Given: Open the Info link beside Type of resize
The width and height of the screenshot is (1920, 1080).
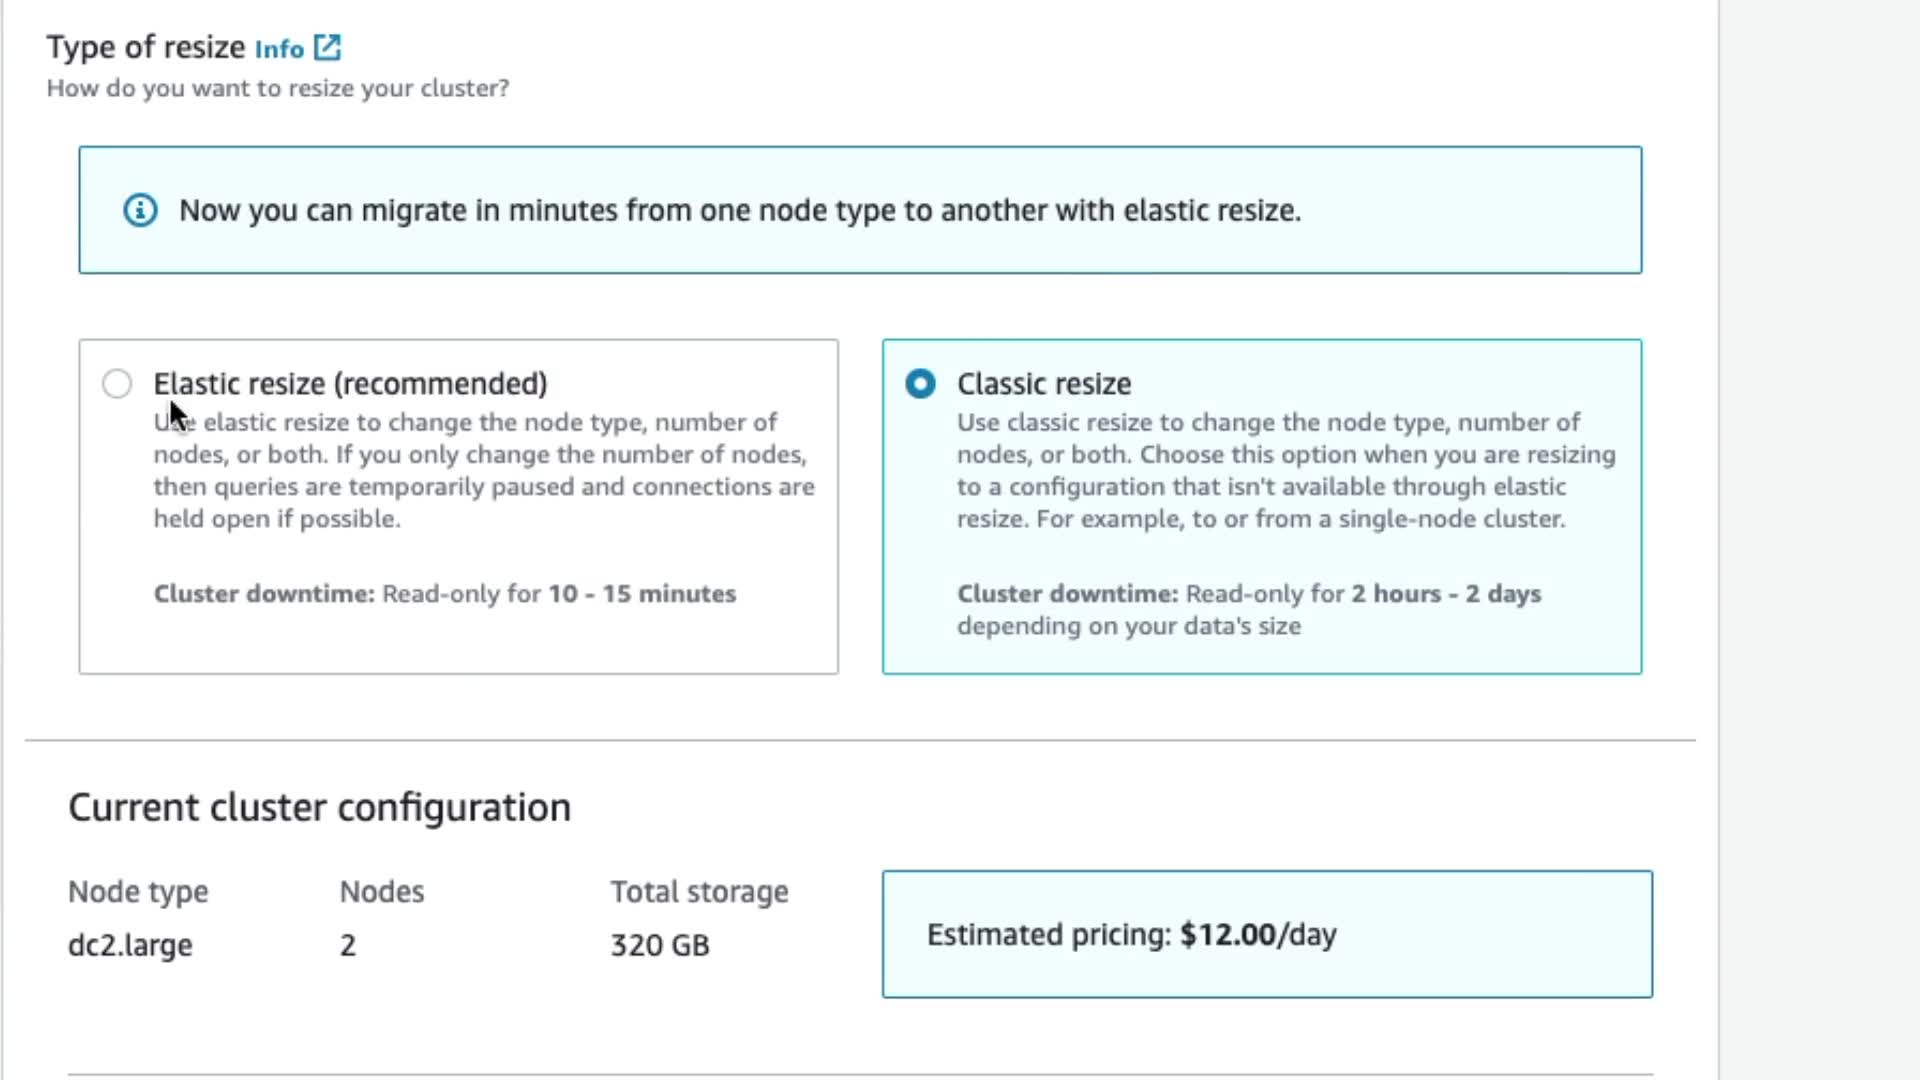Looking at the screenshot, I should (x=279, y=49).
